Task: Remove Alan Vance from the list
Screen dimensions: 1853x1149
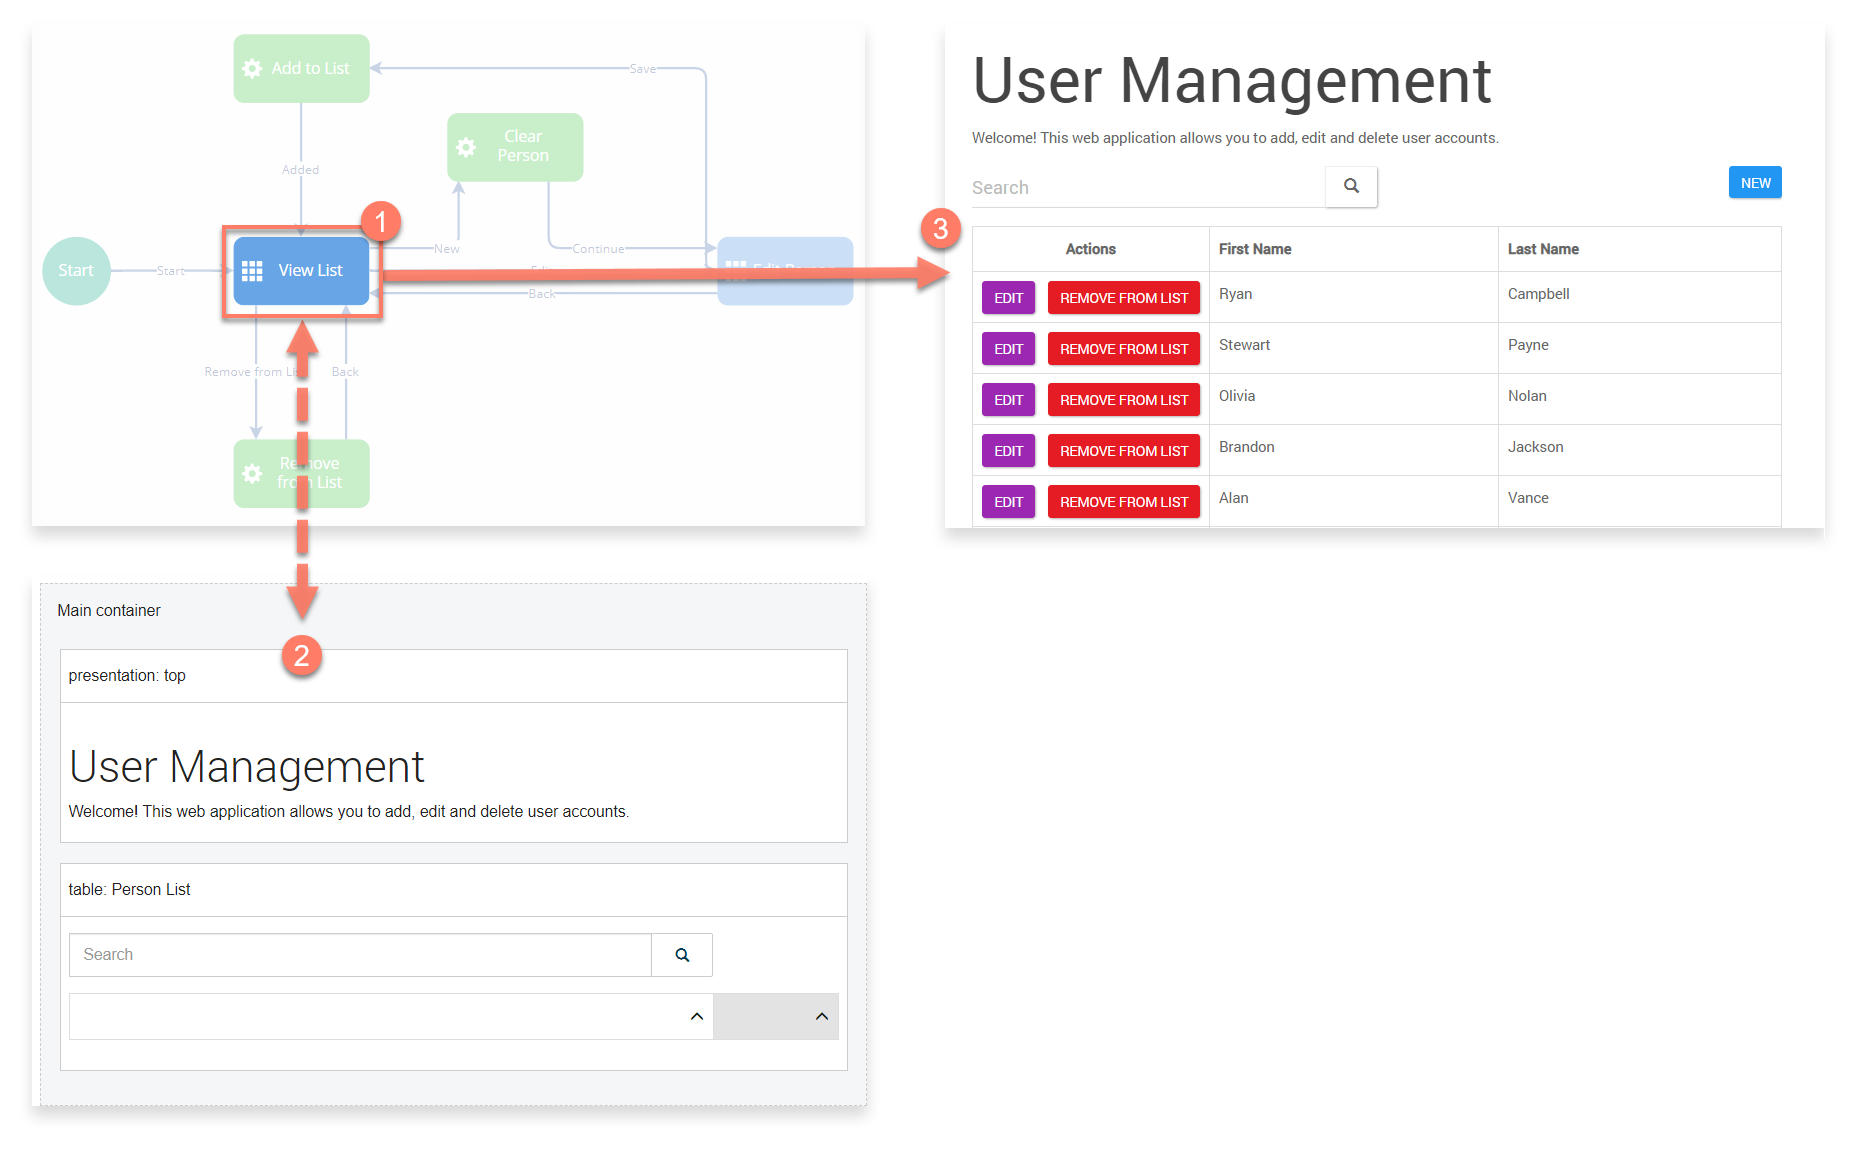Action: 1123,502
